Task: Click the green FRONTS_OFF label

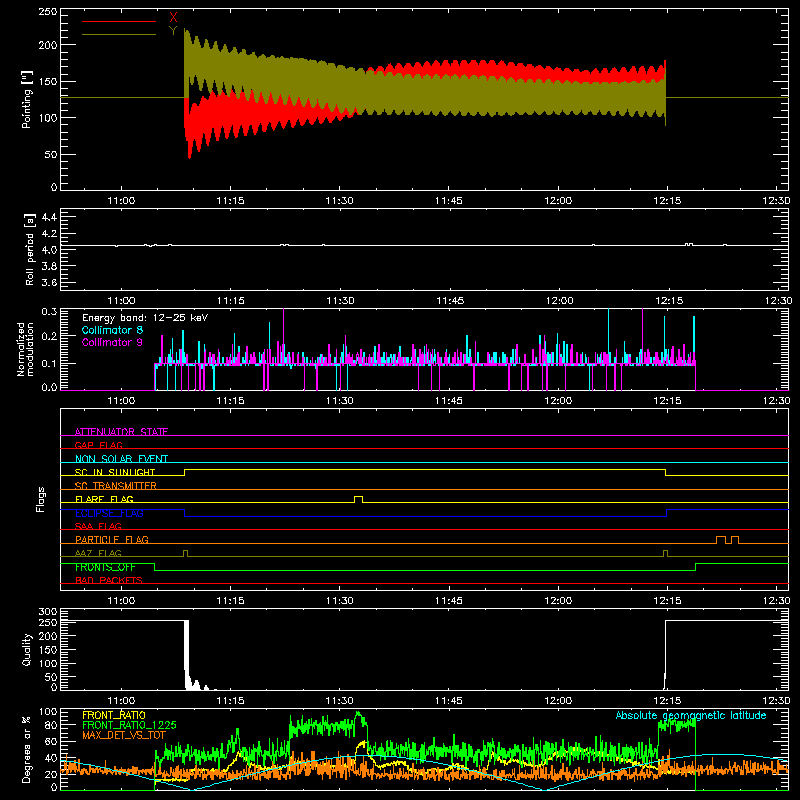Action: pos(105,567)
